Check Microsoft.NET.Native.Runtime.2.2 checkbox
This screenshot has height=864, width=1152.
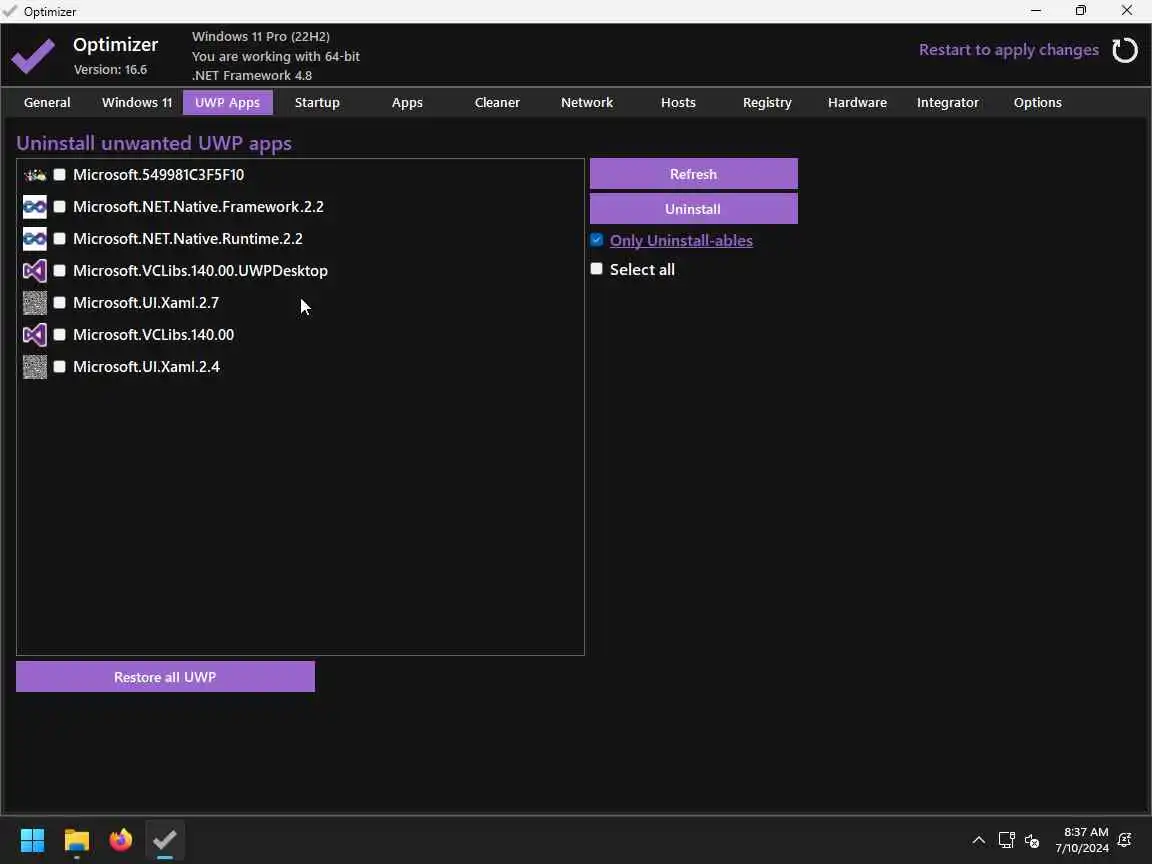60,239
